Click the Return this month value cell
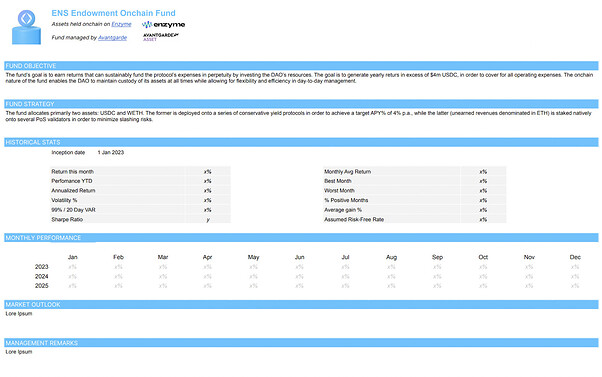602x377 pixels. [208, 172]
